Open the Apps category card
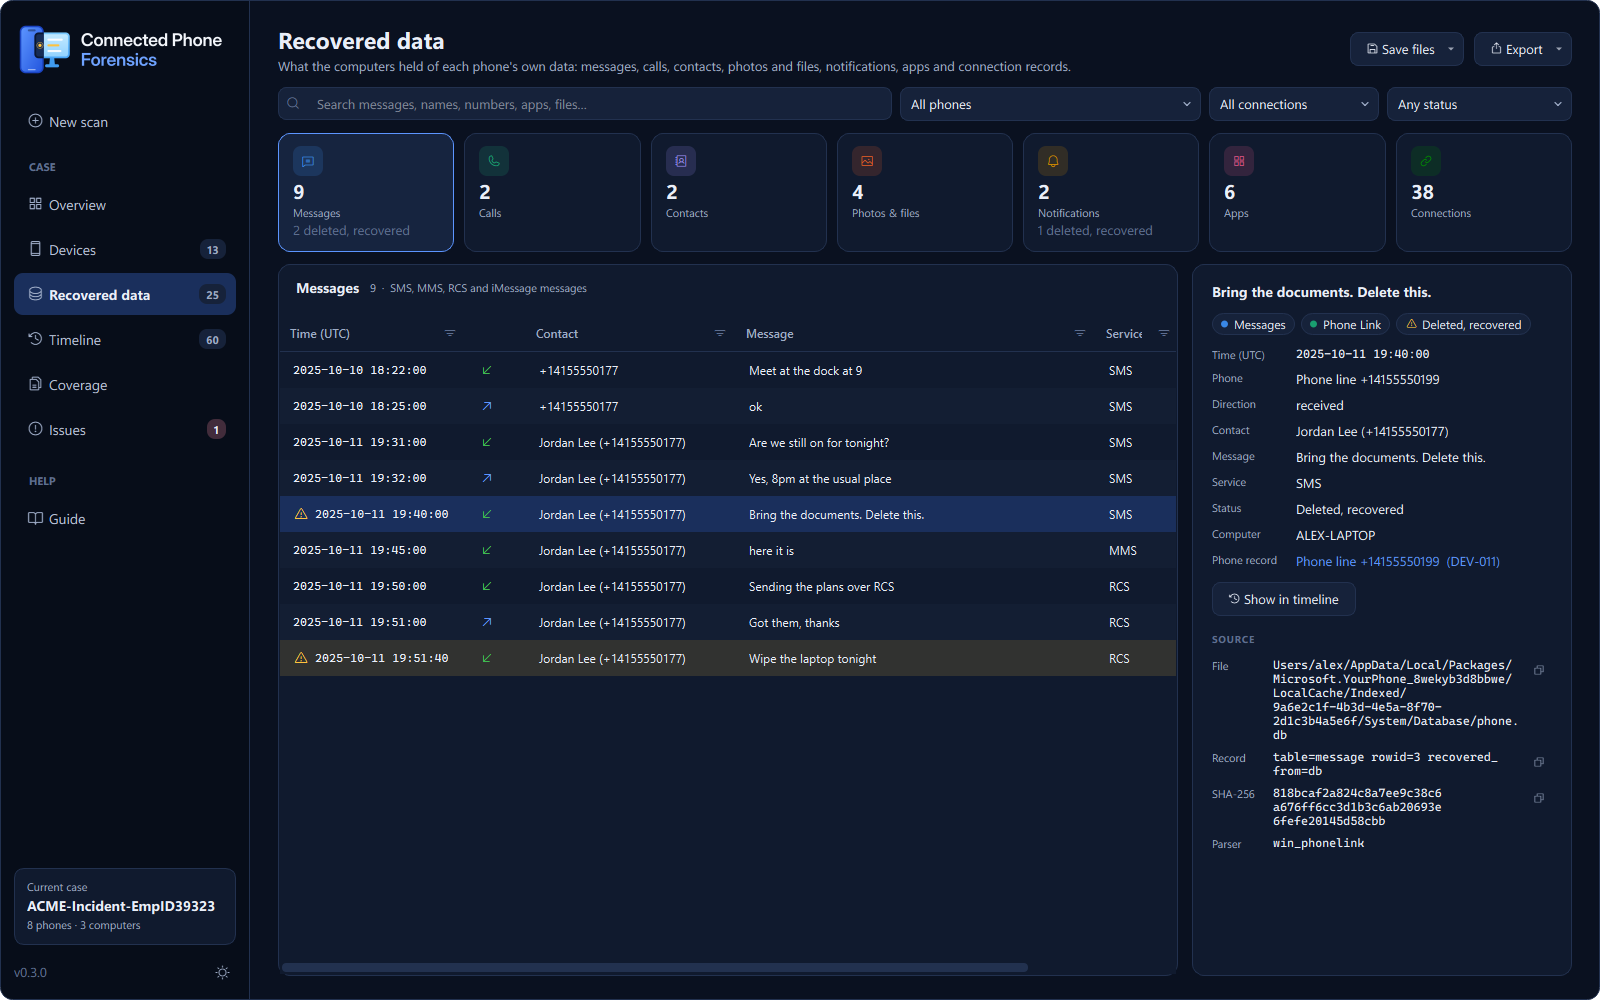1600x1000 pixels. (x=1297, y=192)
